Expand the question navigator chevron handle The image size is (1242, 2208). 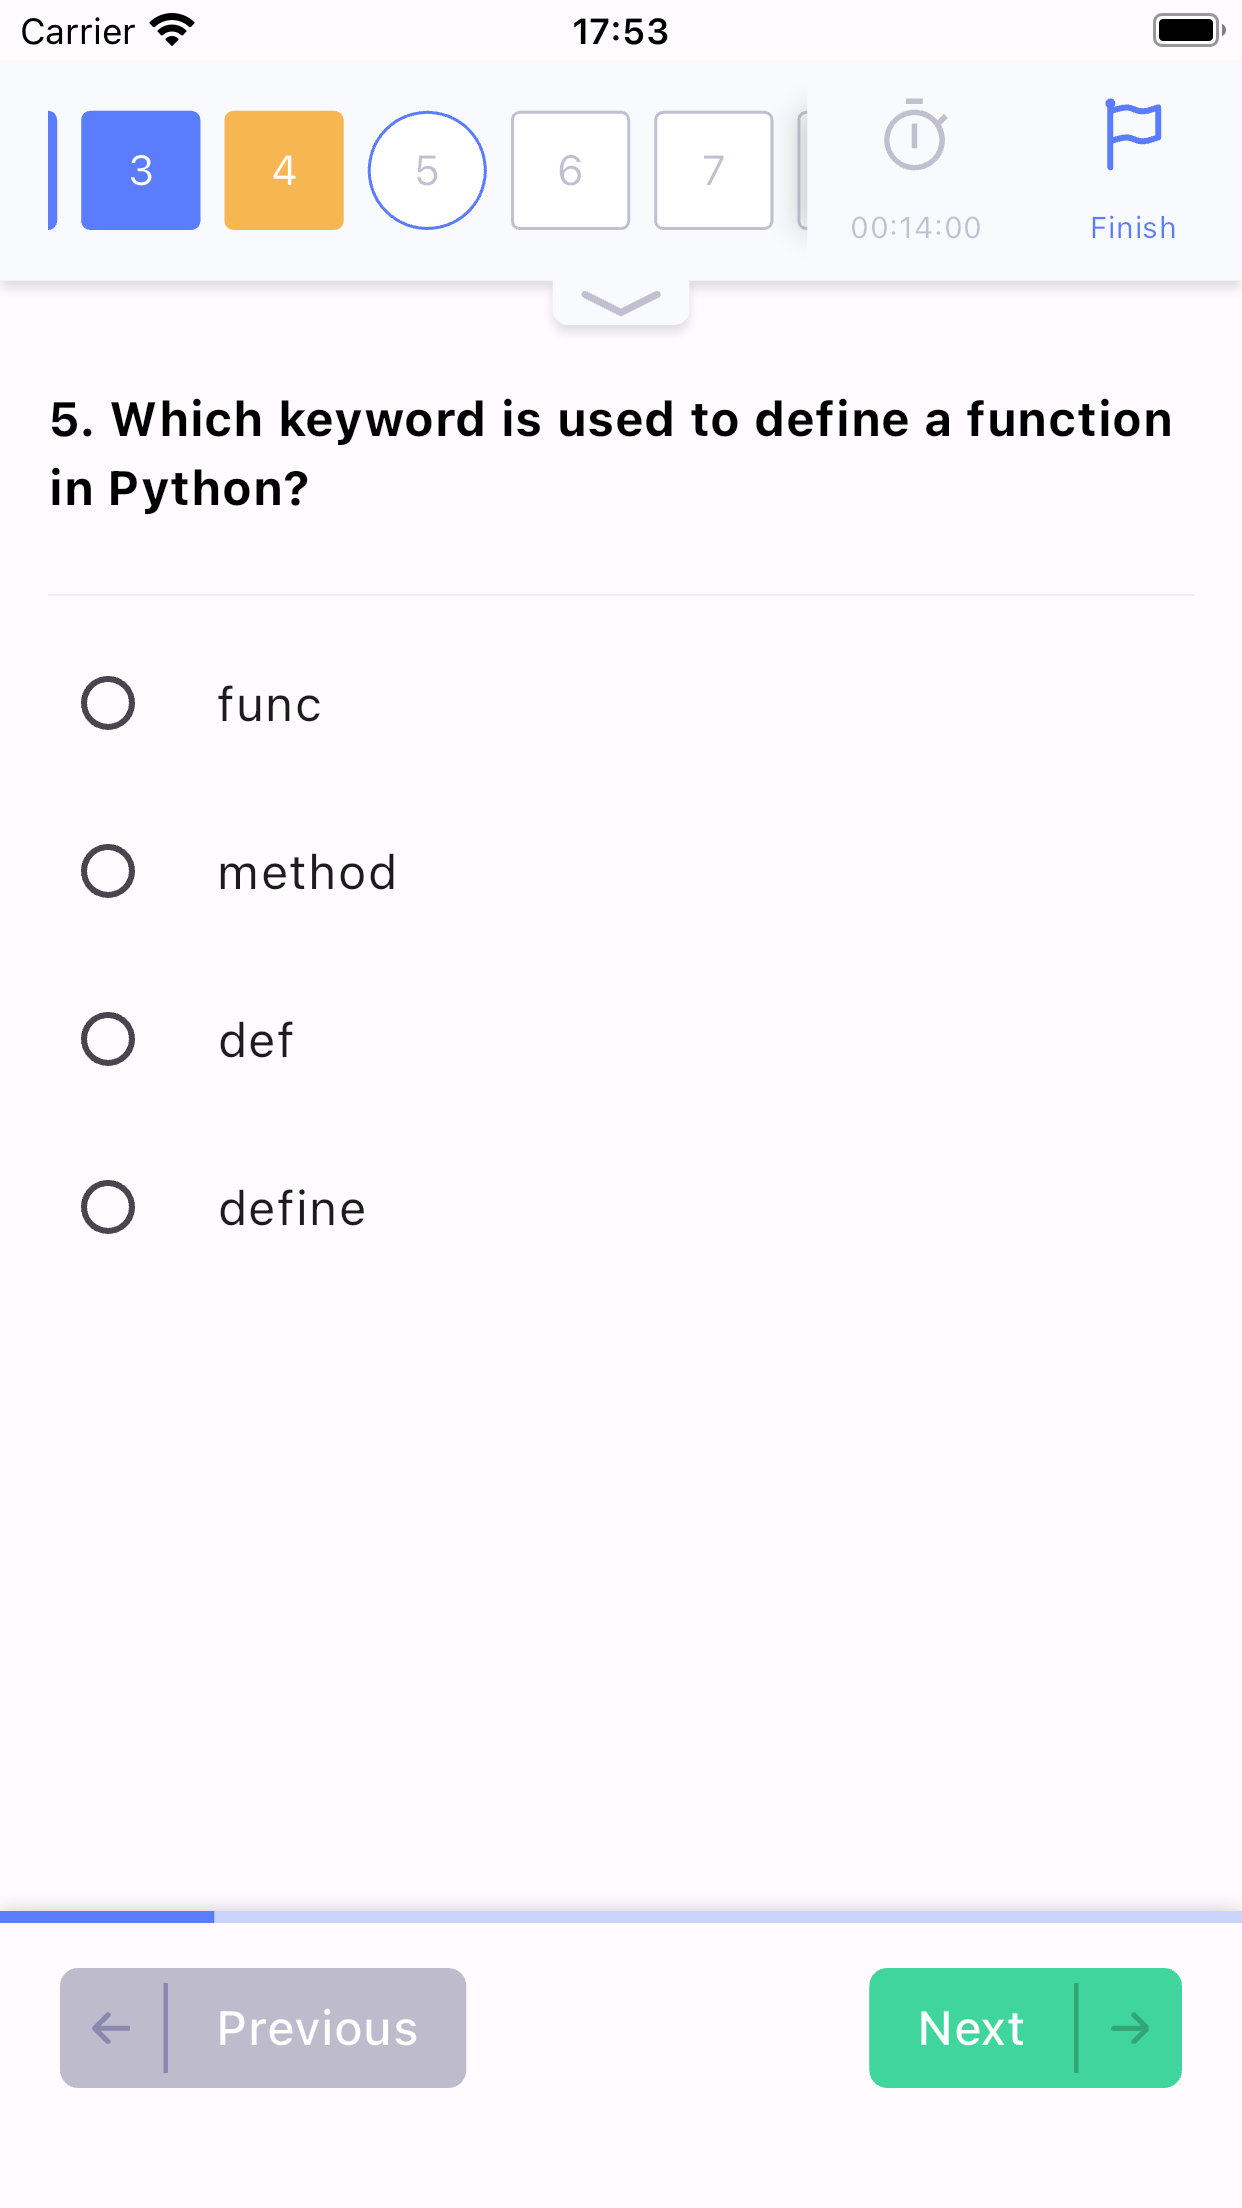(621, 302)
